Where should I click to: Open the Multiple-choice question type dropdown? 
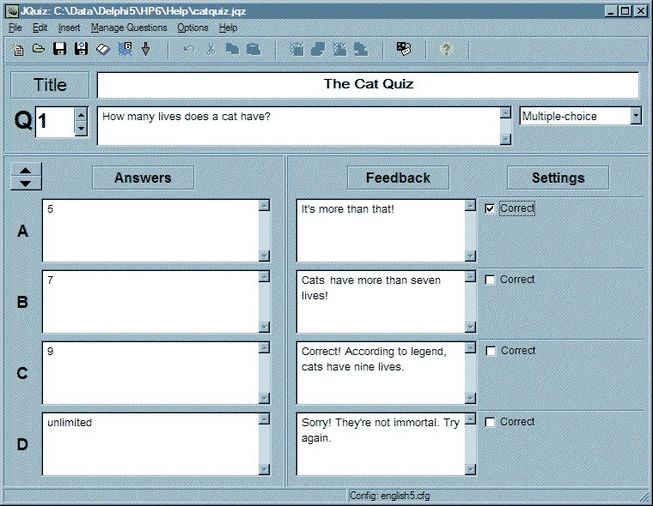tap(636, 115)
